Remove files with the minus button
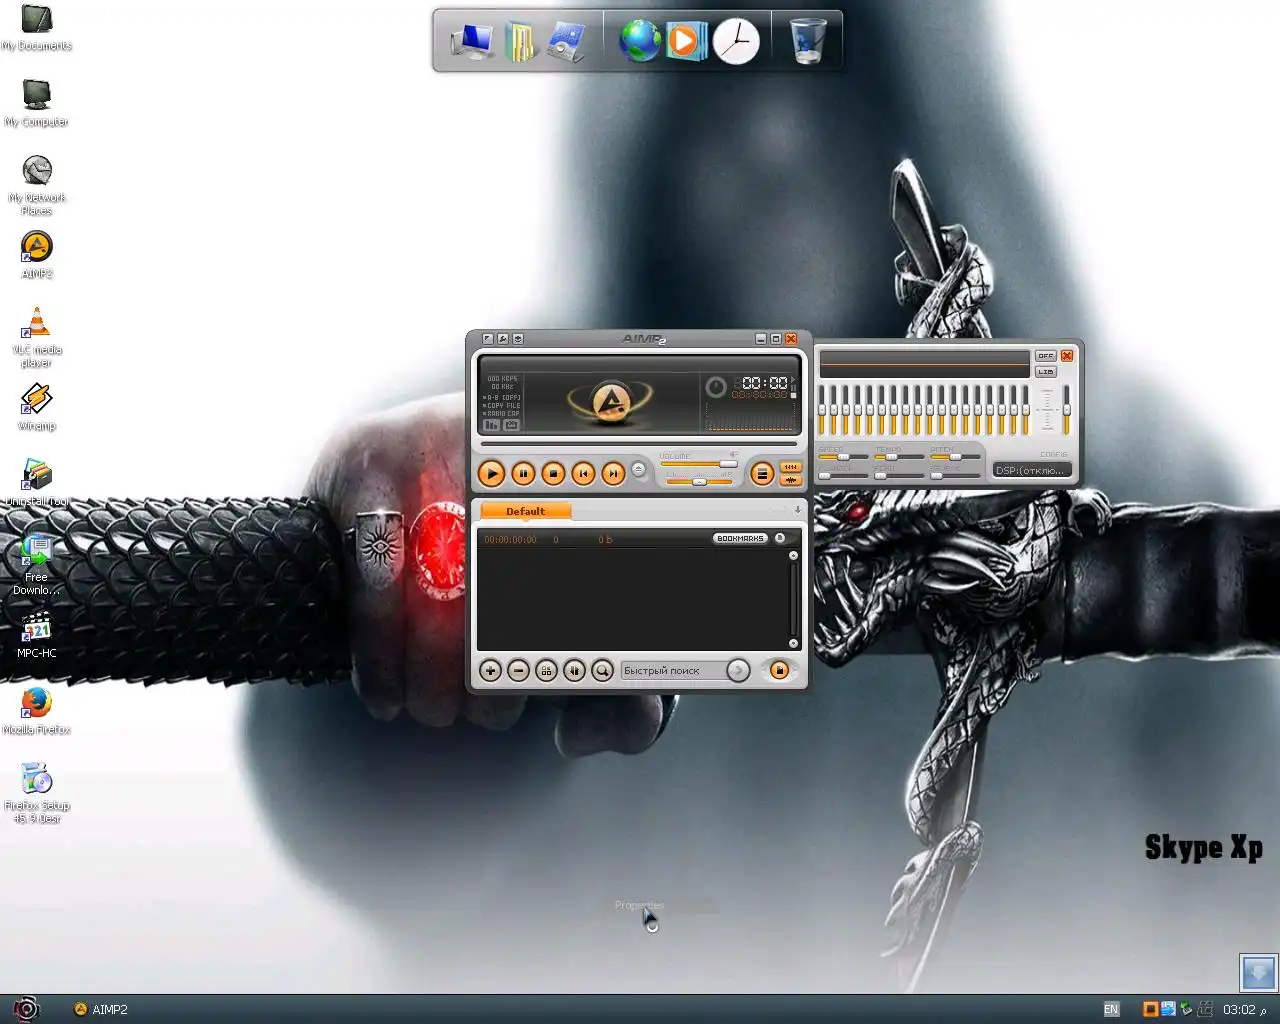 pos(518,671)
